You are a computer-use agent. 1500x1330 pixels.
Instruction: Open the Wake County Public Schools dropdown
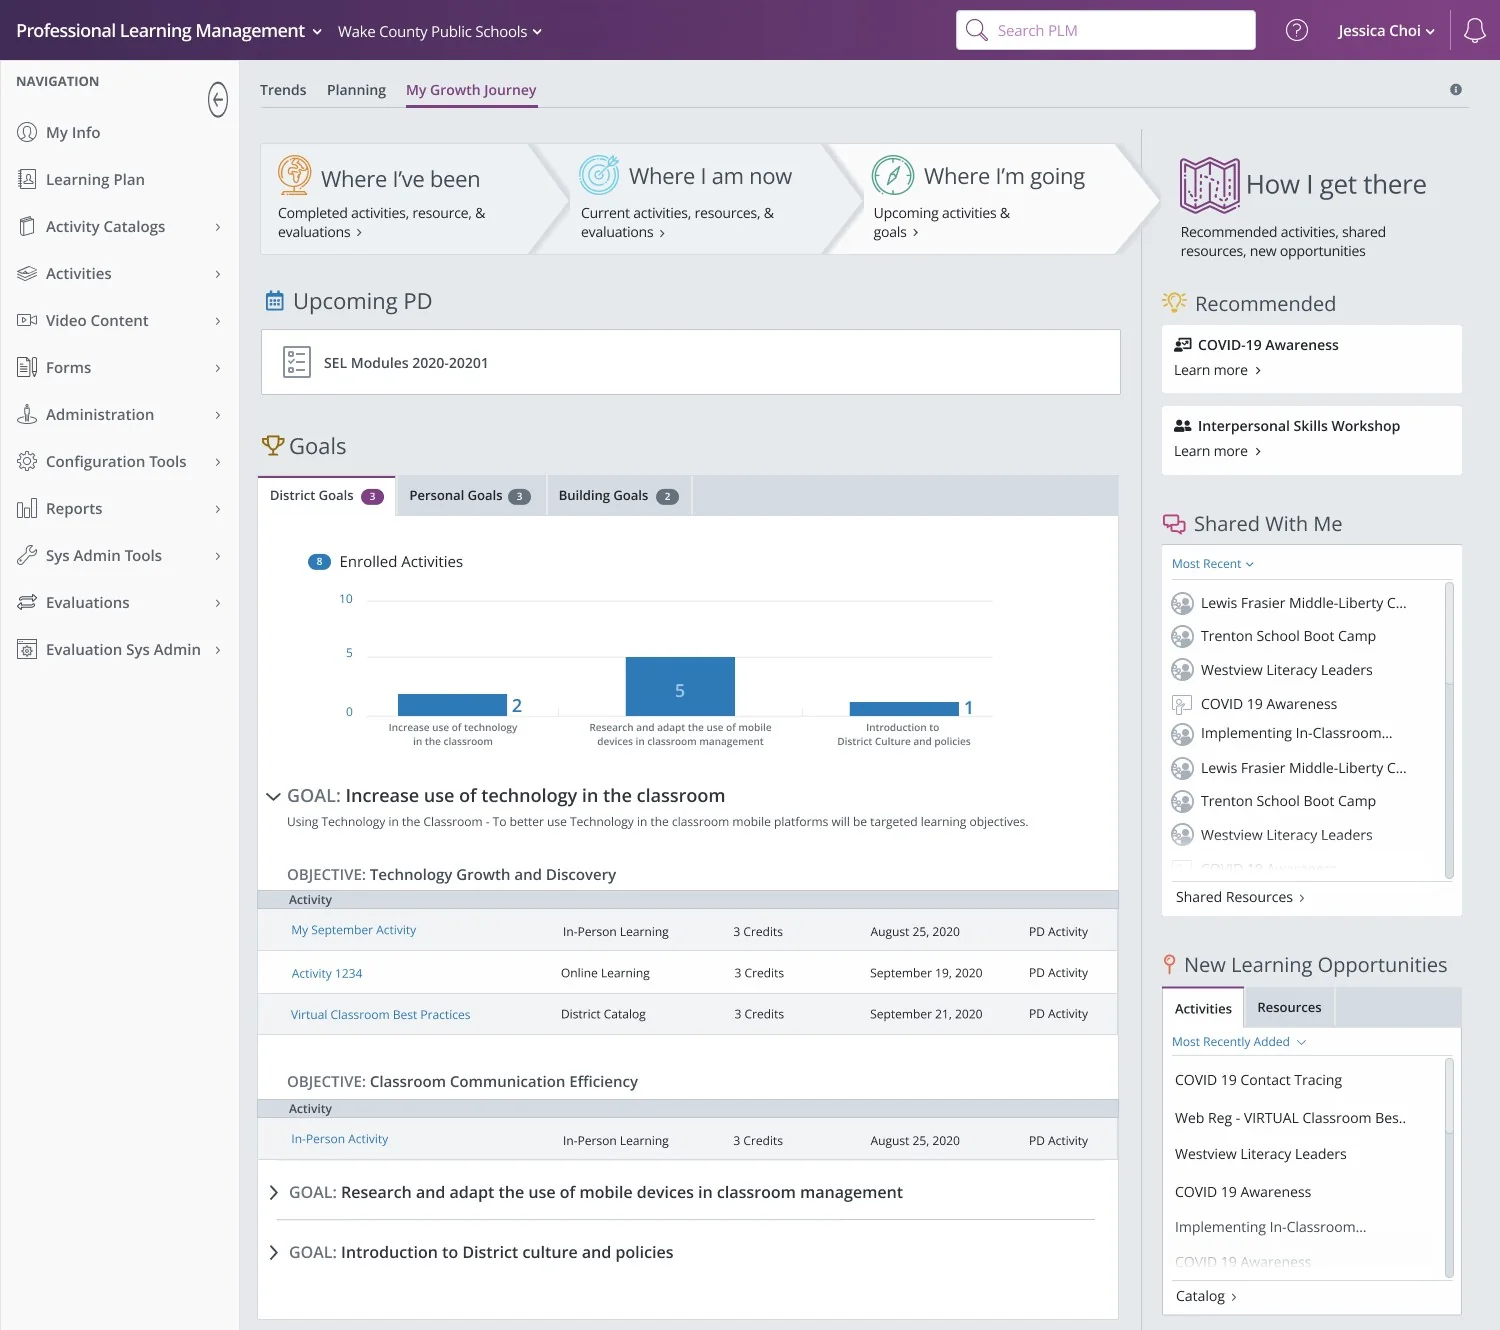click(439, 31)
